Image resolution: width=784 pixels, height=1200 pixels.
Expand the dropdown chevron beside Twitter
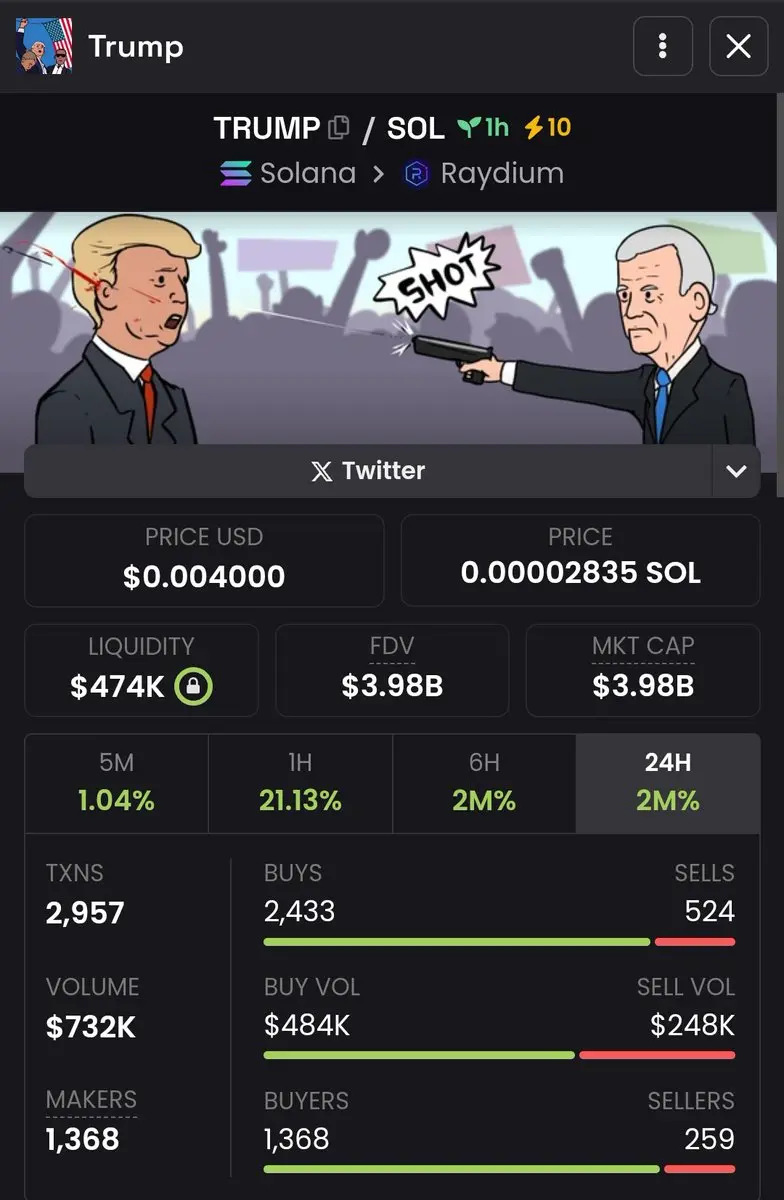[736, 471]
